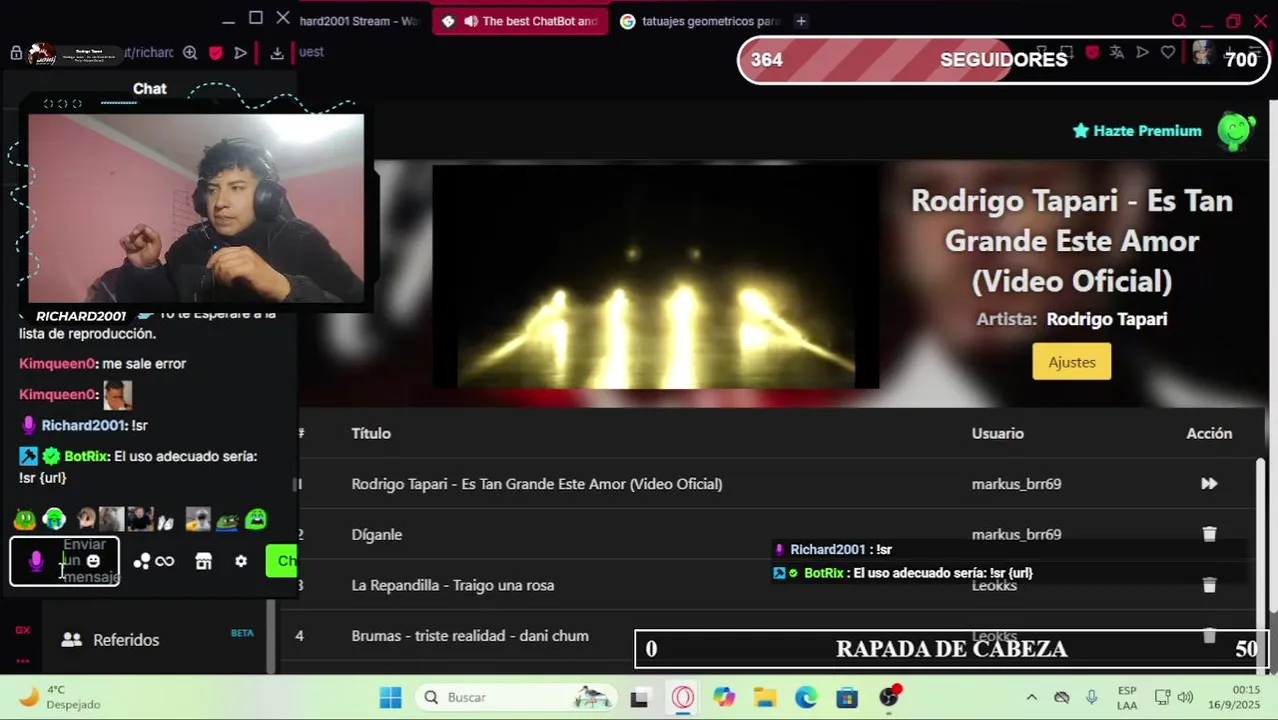The height and width of the screenshot is (720, 1278).
Task: Click the song request video player
Action: coord(656,276)
